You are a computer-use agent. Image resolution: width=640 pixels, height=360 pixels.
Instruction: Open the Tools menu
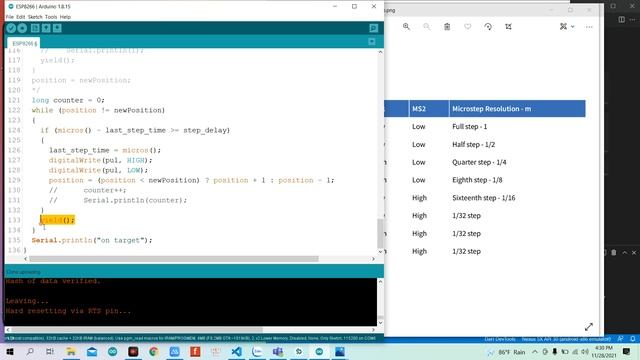[x=51, y=17]
